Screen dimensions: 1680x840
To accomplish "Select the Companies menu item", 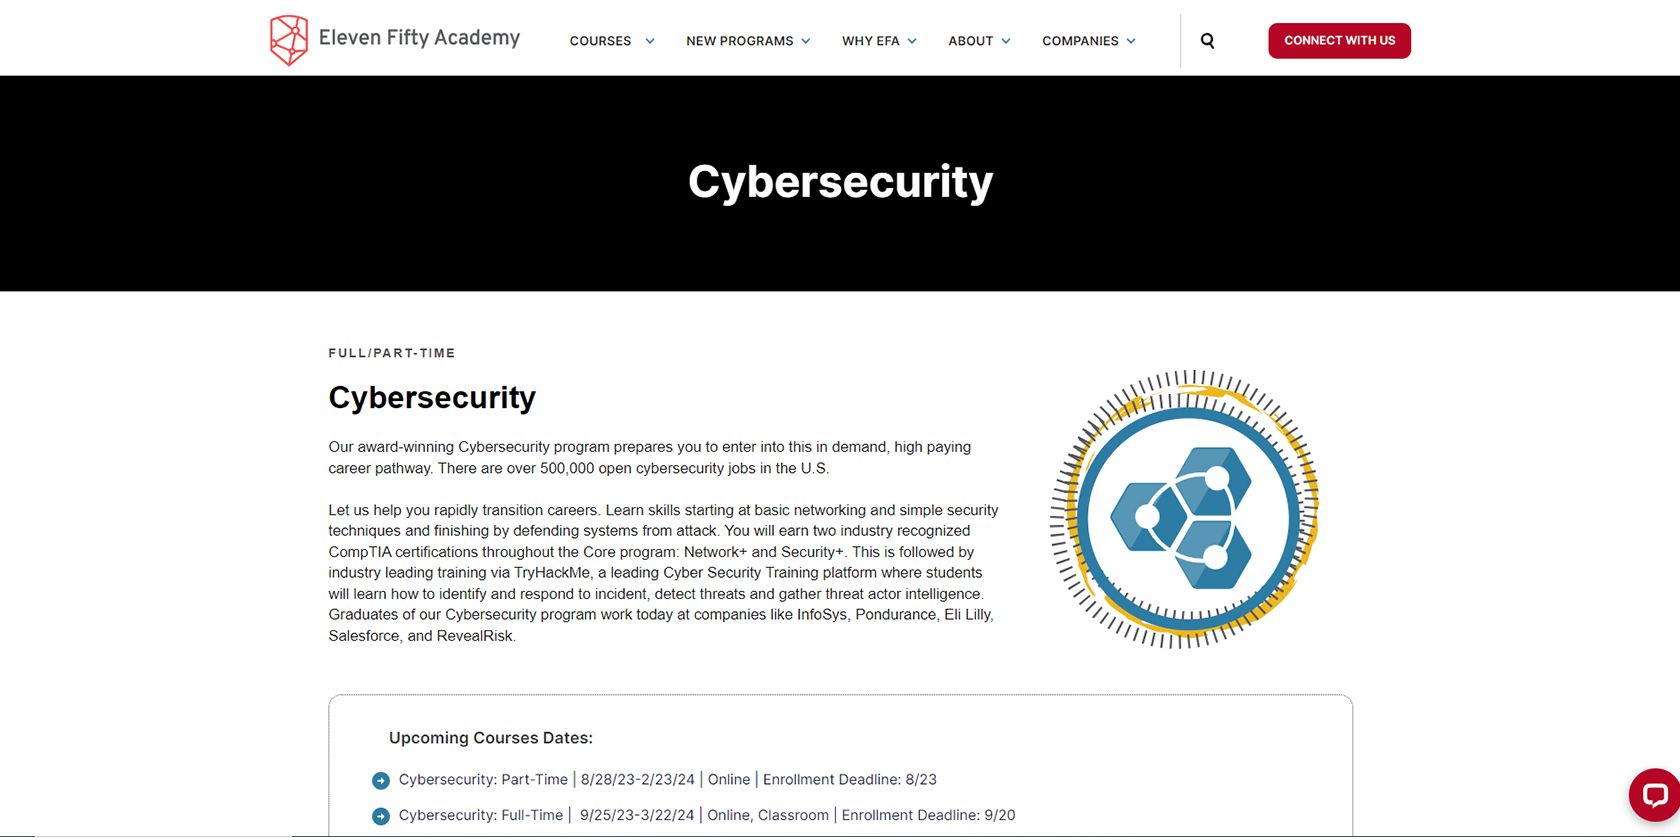I will (x=1080, y=41).
